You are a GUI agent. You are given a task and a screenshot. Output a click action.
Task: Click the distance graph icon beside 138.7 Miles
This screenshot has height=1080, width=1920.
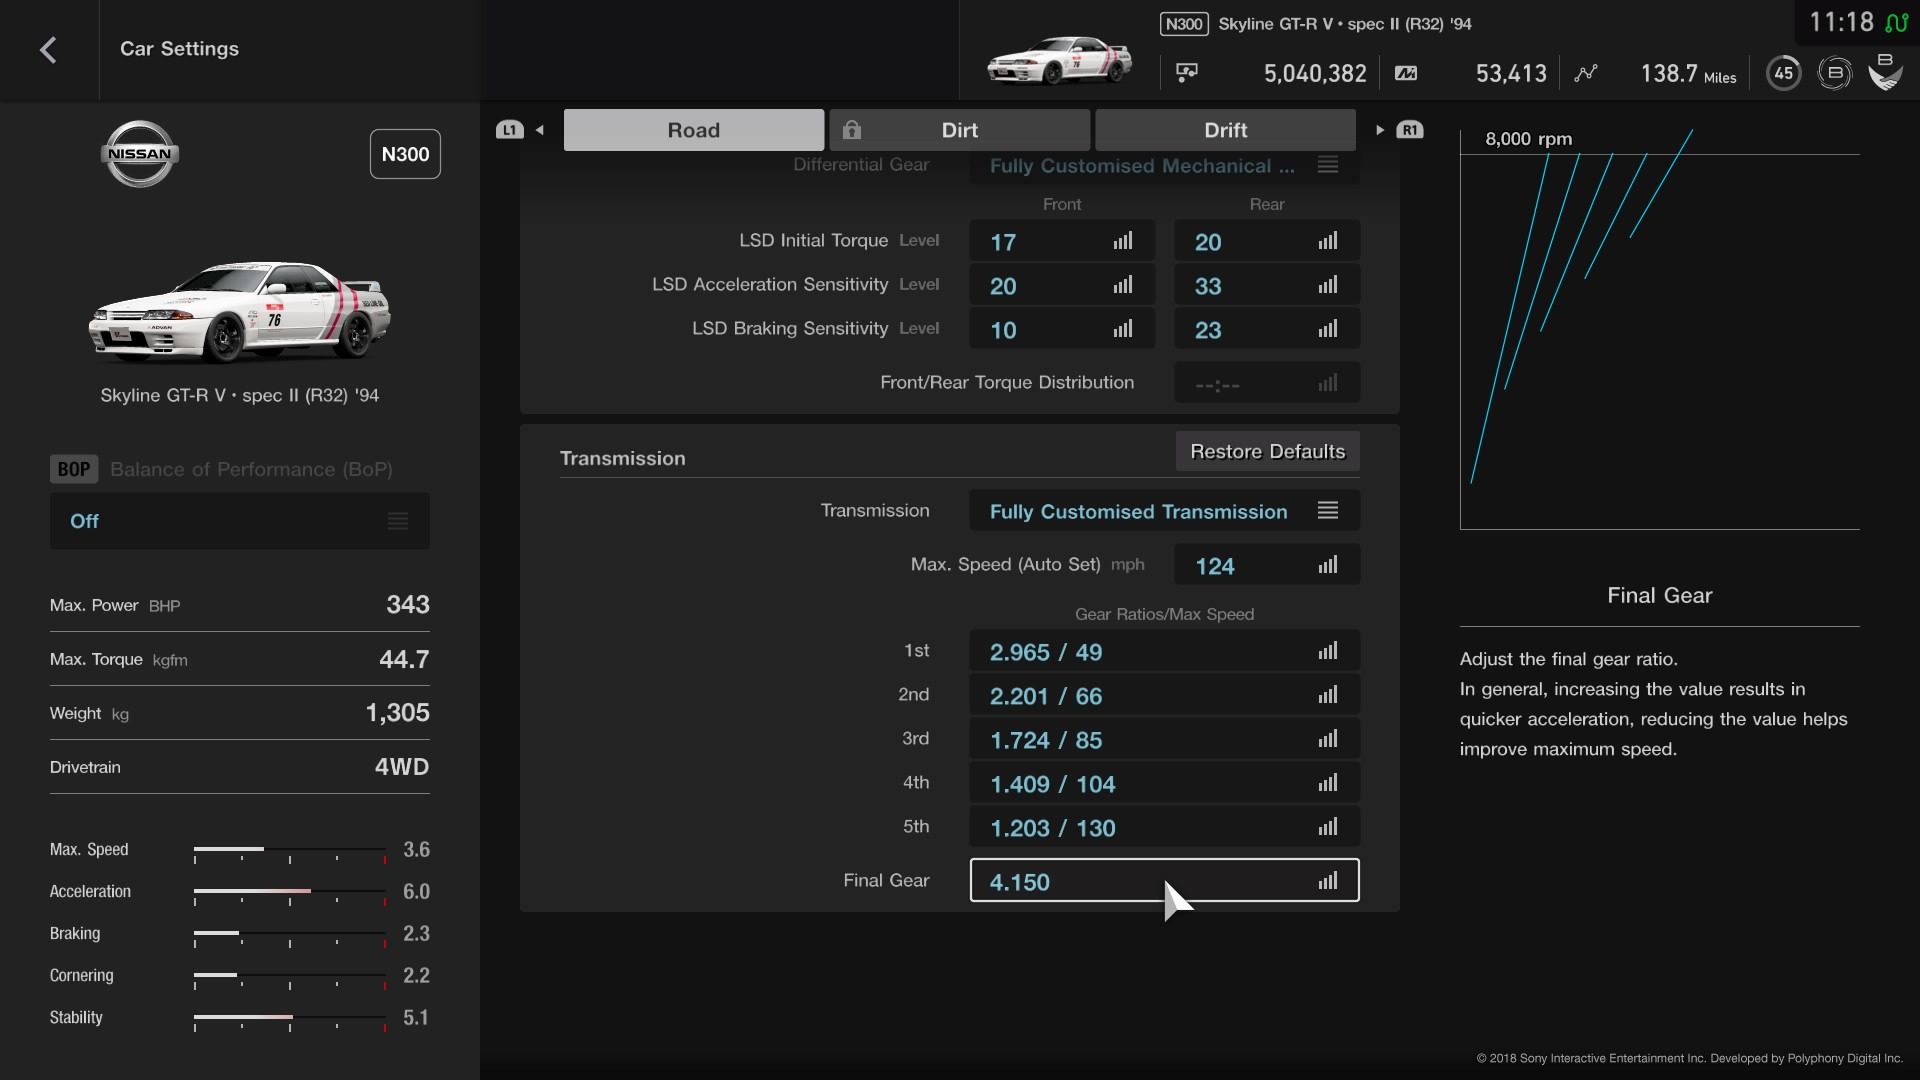pos(1586,73)
